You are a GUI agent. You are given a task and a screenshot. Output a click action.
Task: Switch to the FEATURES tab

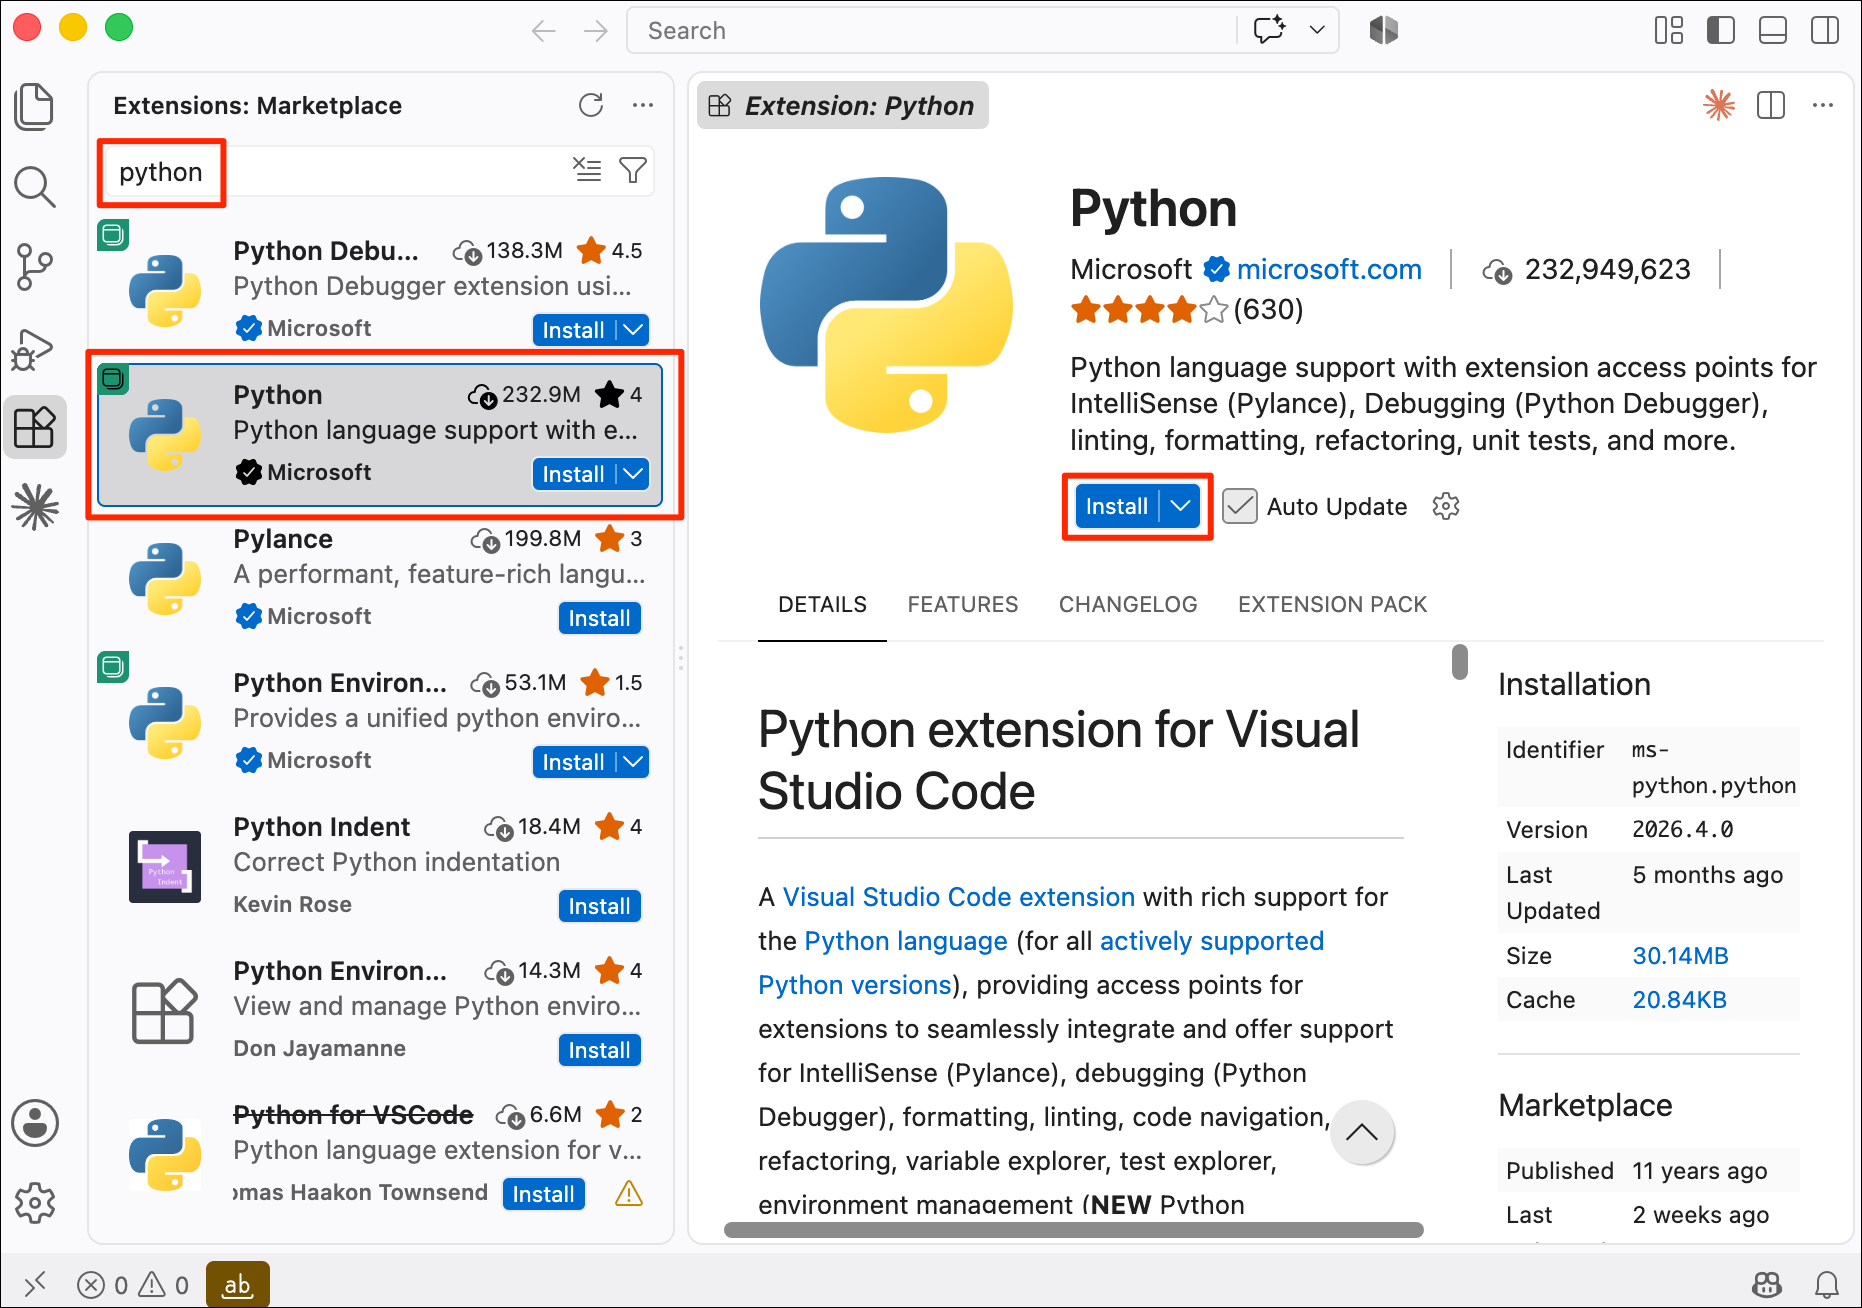pos(963,604)
